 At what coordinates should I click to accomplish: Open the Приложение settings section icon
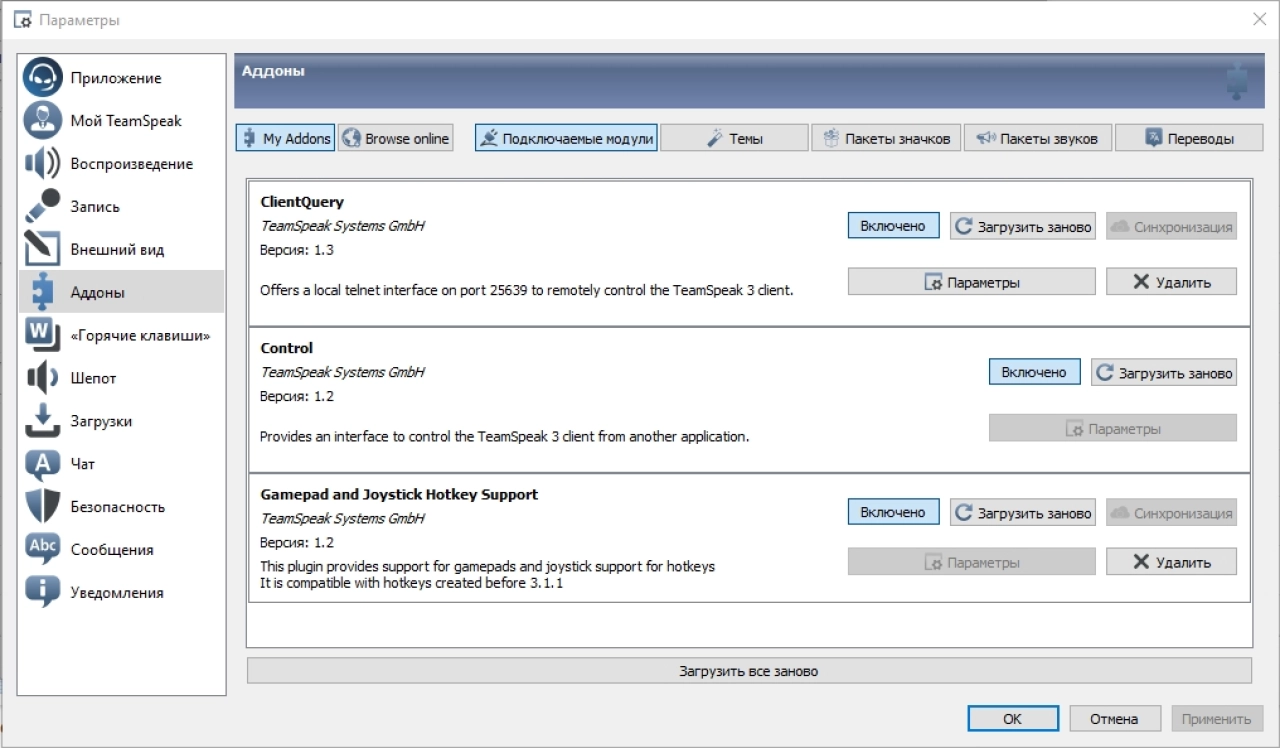click(43, 77)
